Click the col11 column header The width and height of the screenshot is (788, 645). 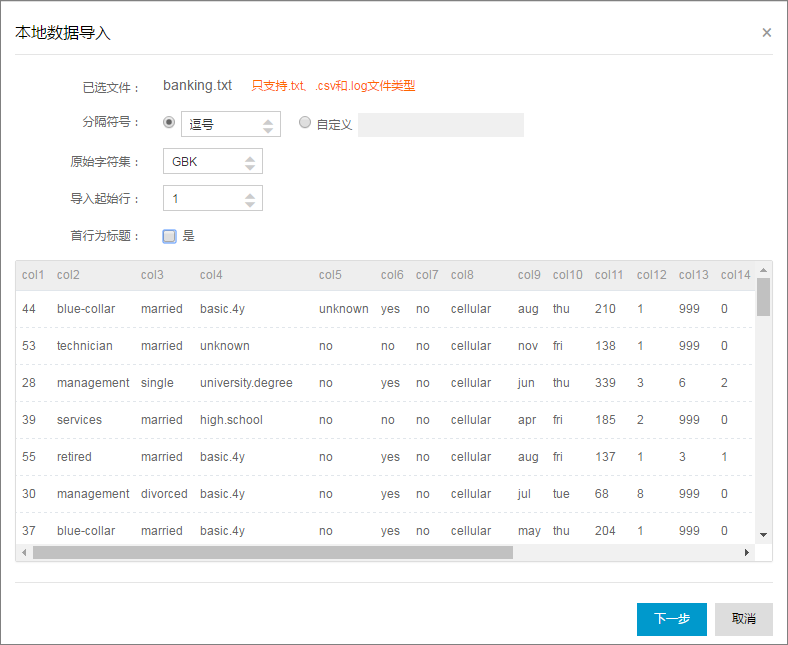point(609,275)
